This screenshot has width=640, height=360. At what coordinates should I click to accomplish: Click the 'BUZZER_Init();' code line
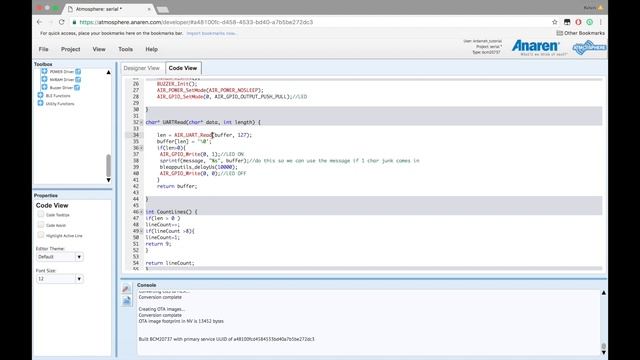pyautogui.click(x=177, y=84)
